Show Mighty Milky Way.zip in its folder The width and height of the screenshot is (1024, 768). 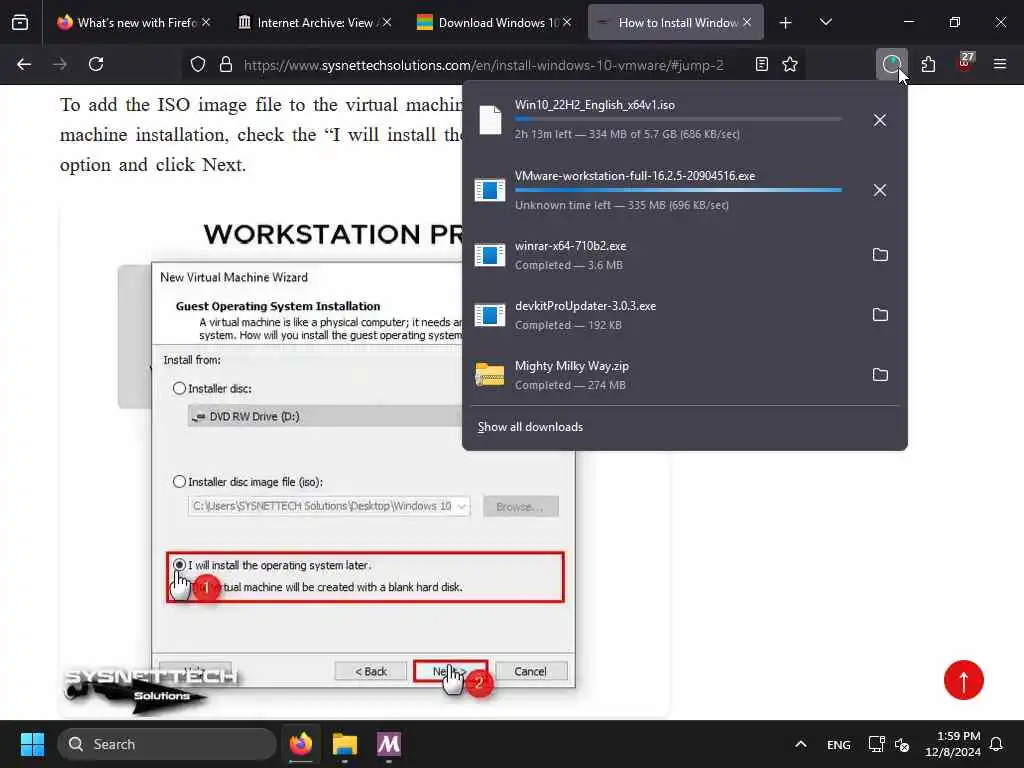(x=880, y=375)
